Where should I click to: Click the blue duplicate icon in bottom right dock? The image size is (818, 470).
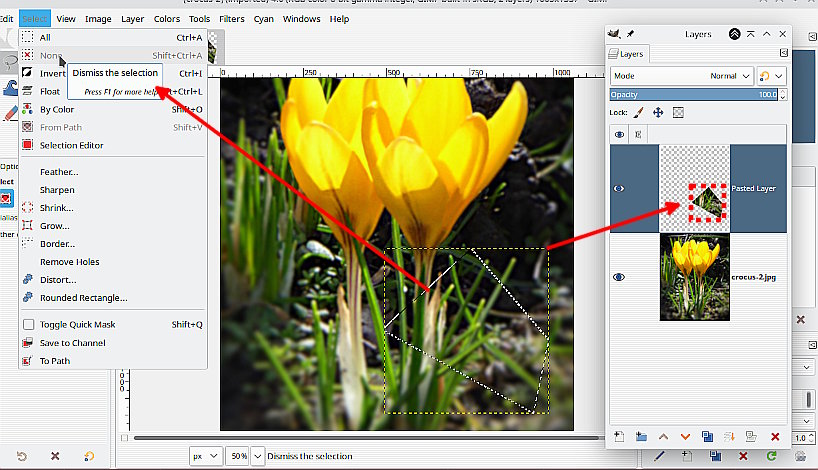click(x=715, y=456)
